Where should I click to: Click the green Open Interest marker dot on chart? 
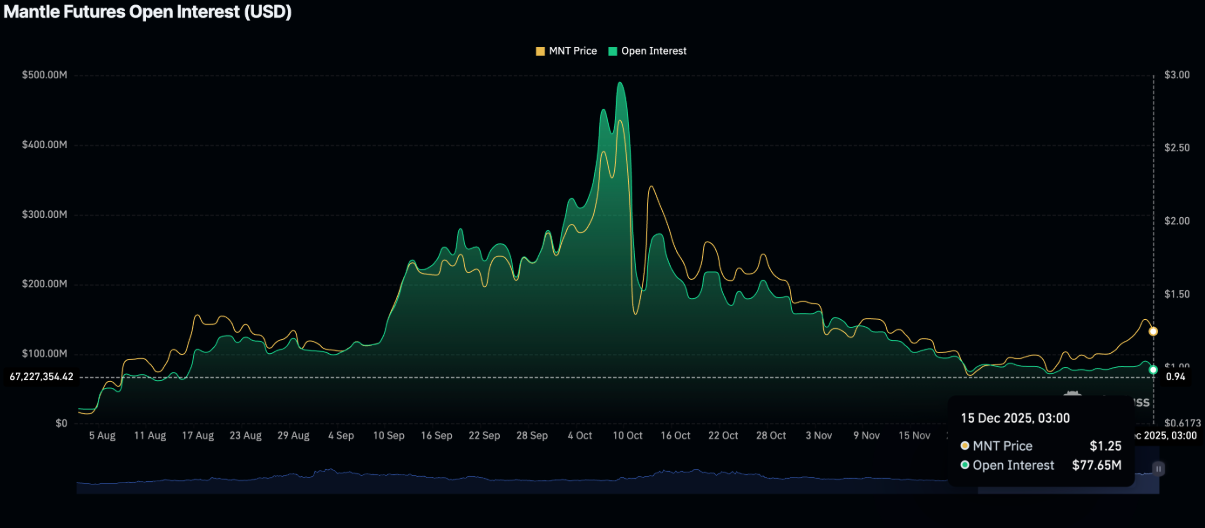coord(1153,370)
